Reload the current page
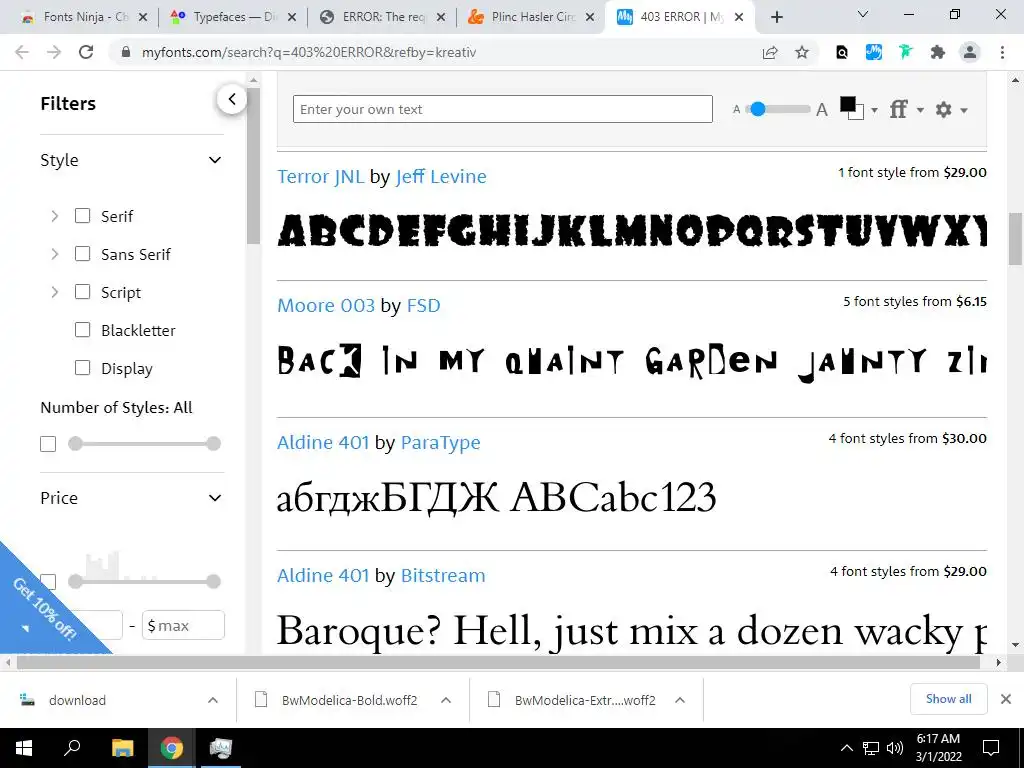1024x768 pixels. pyautogui.click(x=86, y=52)
